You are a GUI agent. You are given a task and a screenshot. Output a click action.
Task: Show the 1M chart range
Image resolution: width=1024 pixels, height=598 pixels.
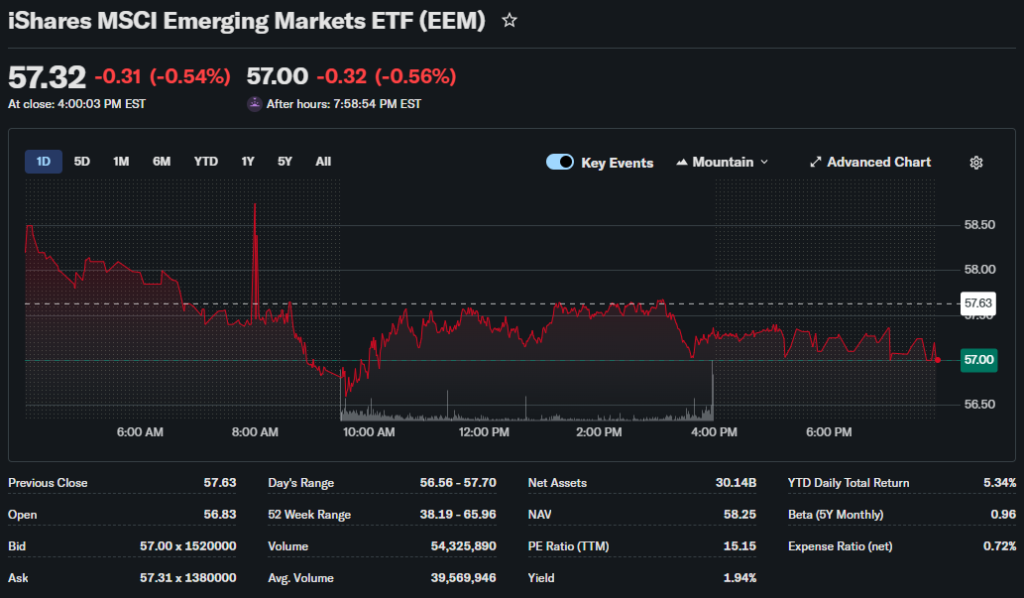coord(121,161)
